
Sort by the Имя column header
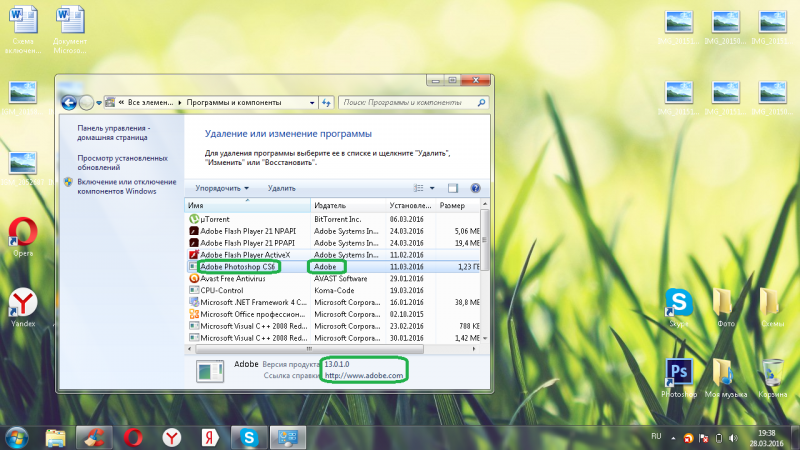pos(247,205)
